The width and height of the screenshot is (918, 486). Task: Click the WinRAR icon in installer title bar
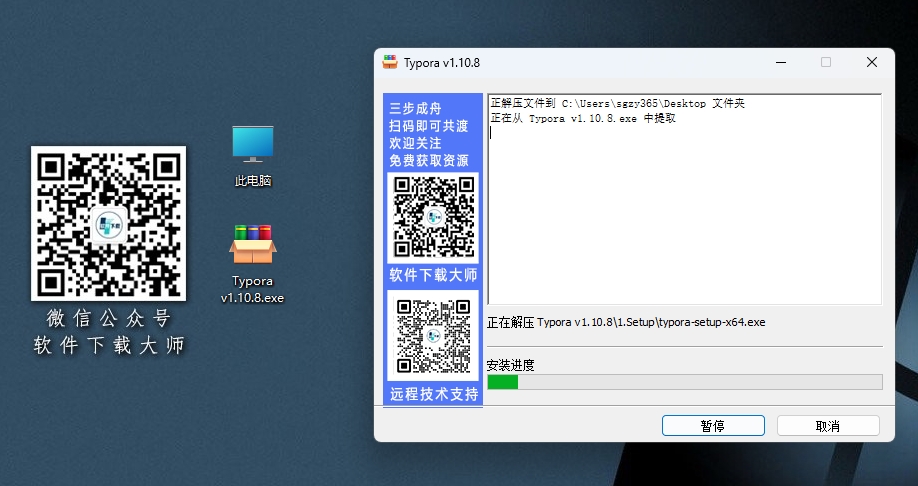pyautogui.click(x=390, y=62)
